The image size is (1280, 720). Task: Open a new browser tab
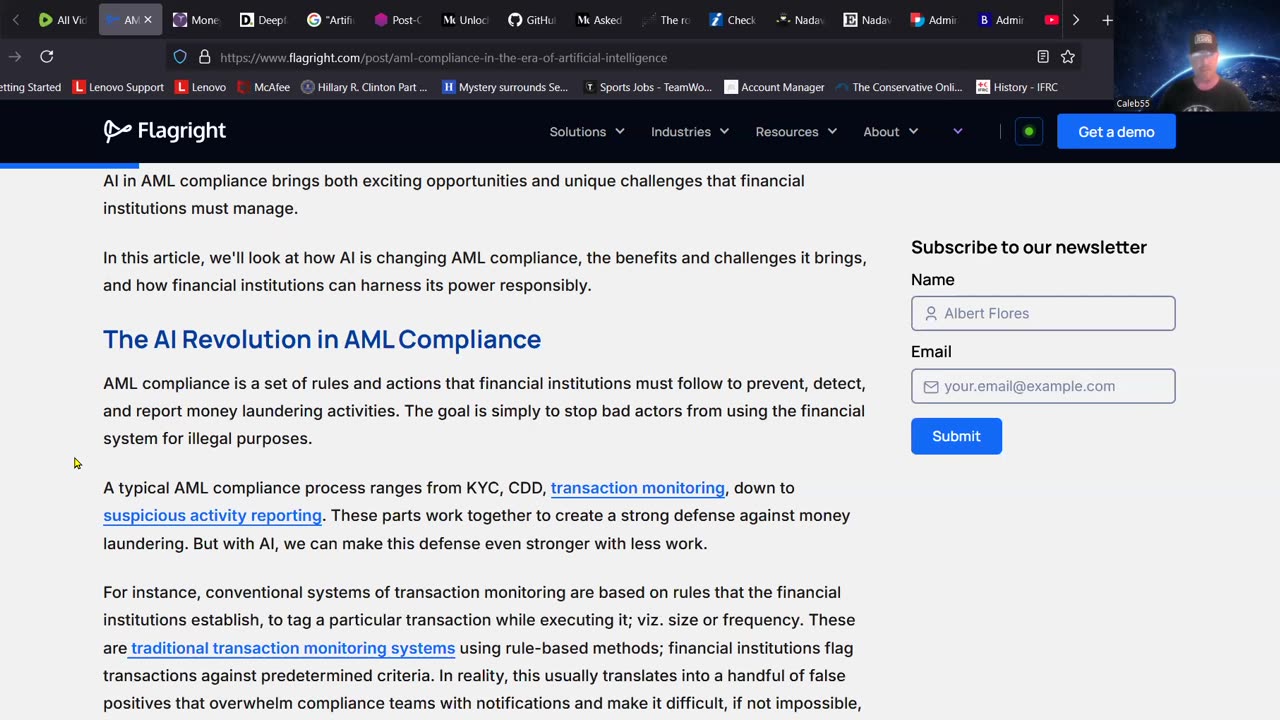point(1107,20)
